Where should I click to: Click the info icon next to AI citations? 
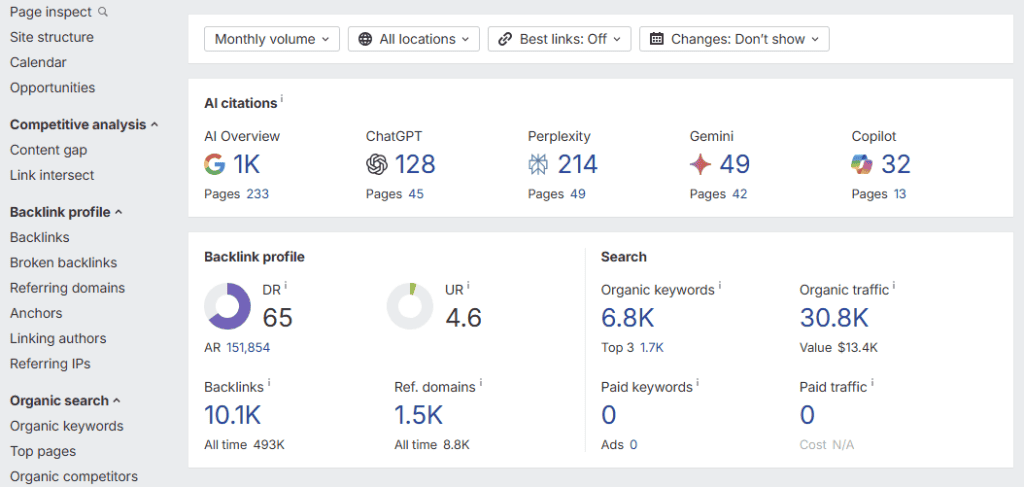tap(282, 99)
